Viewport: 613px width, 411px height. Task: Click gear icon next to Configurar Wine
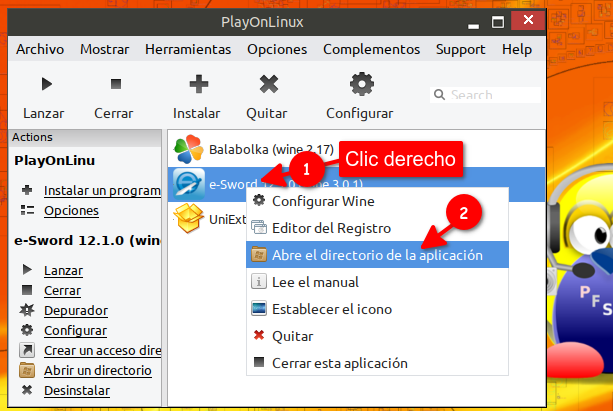pyautogui.click(x=259, y=200)
